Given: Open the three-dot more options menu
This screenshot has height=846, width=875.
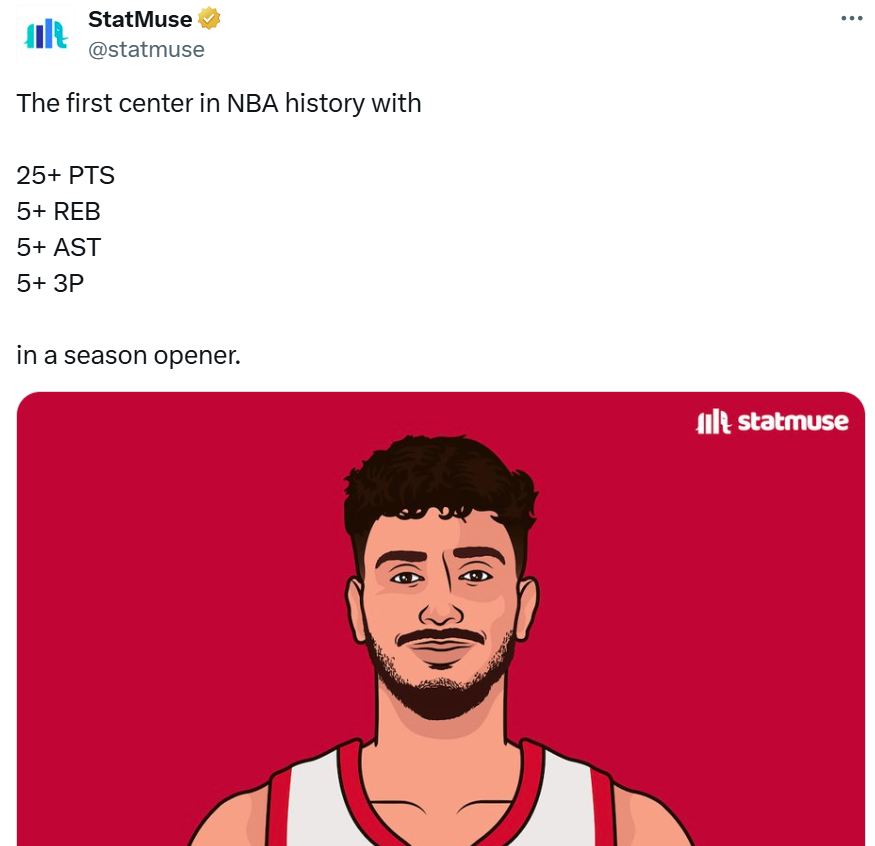Looking at the screenshot, I should 852,18.
